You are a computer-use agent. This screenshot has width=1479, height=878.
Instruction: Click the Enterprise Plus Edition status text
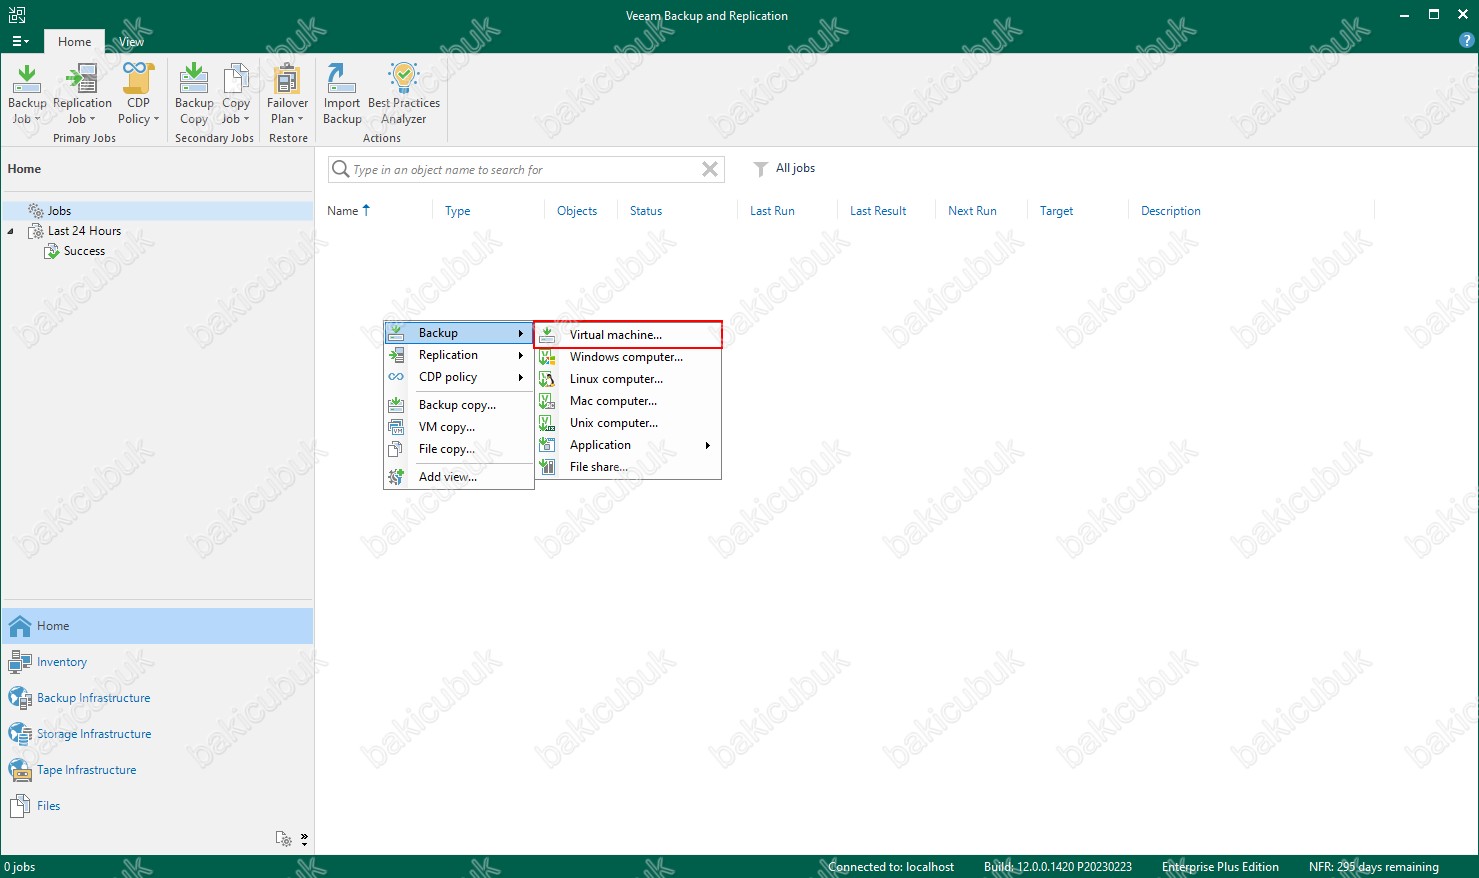1220,867
